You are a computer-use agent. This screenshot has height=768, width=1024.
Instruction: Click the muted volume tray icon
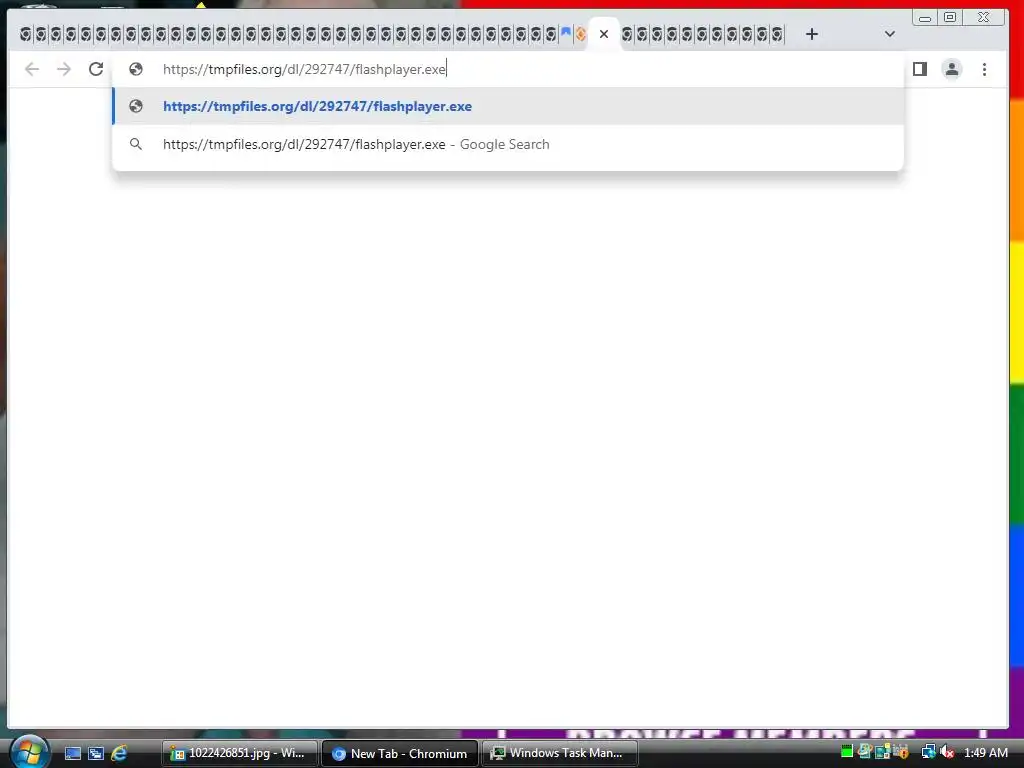[947, 752]
